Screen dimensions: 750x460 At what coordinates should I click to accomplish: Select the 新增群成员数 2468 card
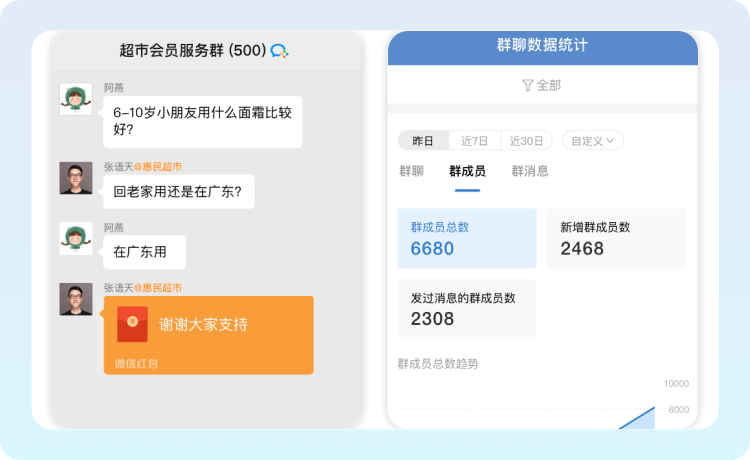[x=616, y=238]
